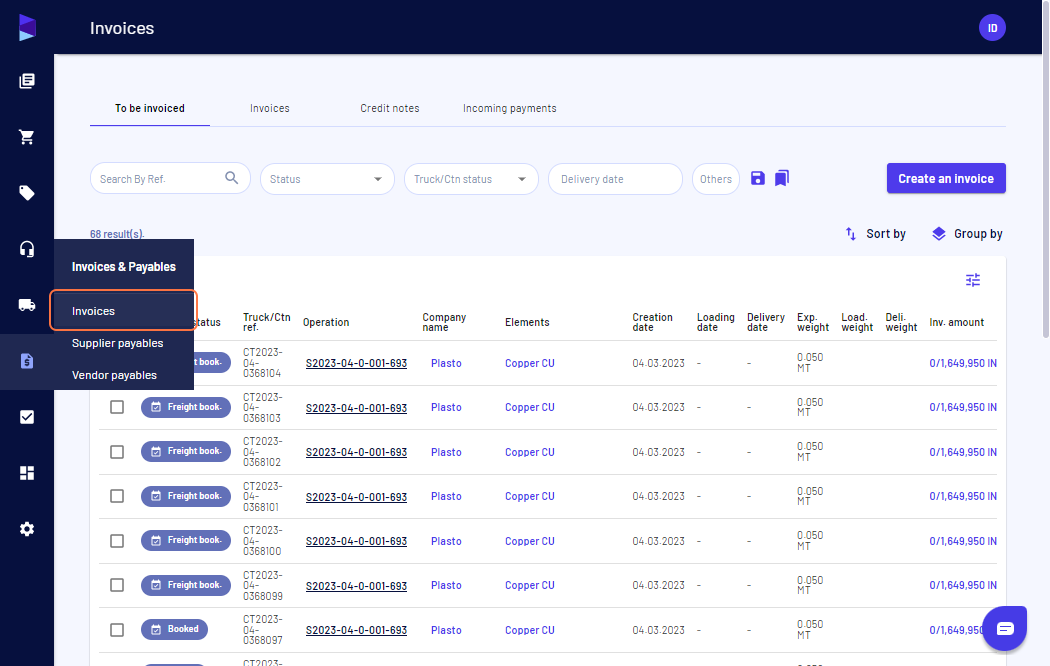Tick checkbox for row CT2023-04-0368103
The width and height of the screenshot is (1050, 666).
(x=117, y=407)
